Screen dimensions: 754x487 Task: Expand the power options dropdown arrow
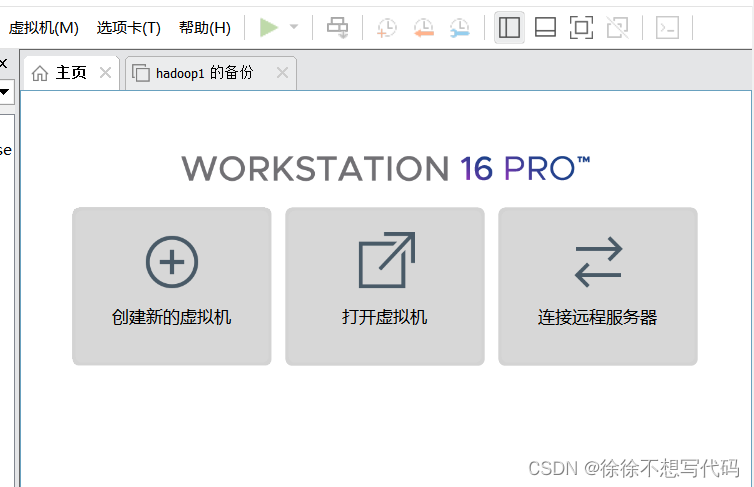coord(294,27)
